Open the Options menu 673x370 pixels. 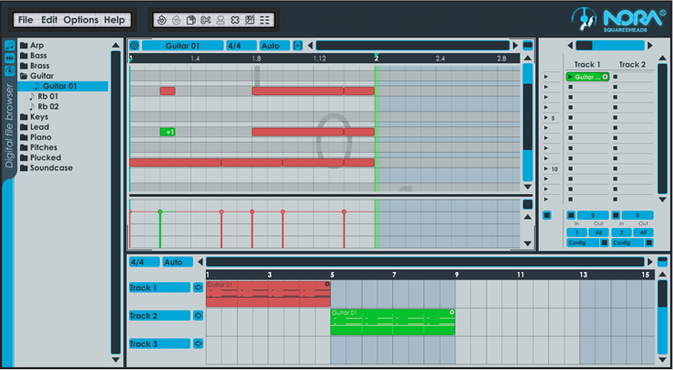81,20
